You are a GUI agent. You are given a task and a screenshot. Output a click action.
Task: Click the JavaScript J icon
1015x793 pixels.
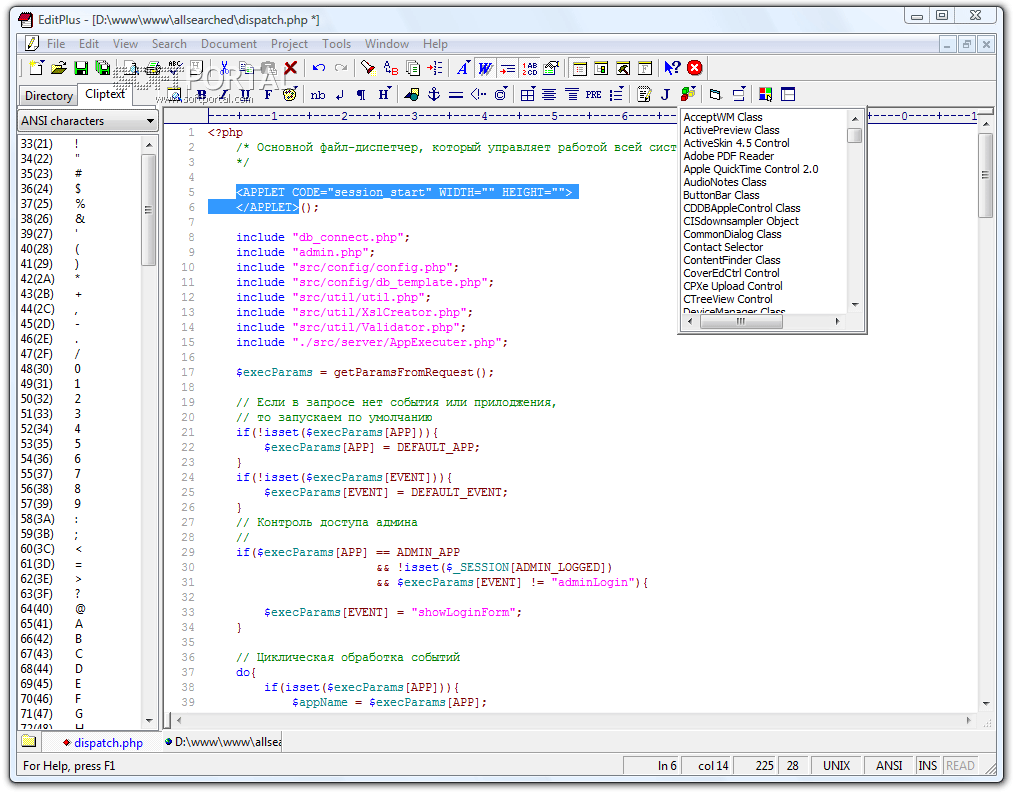click(665, 95)
